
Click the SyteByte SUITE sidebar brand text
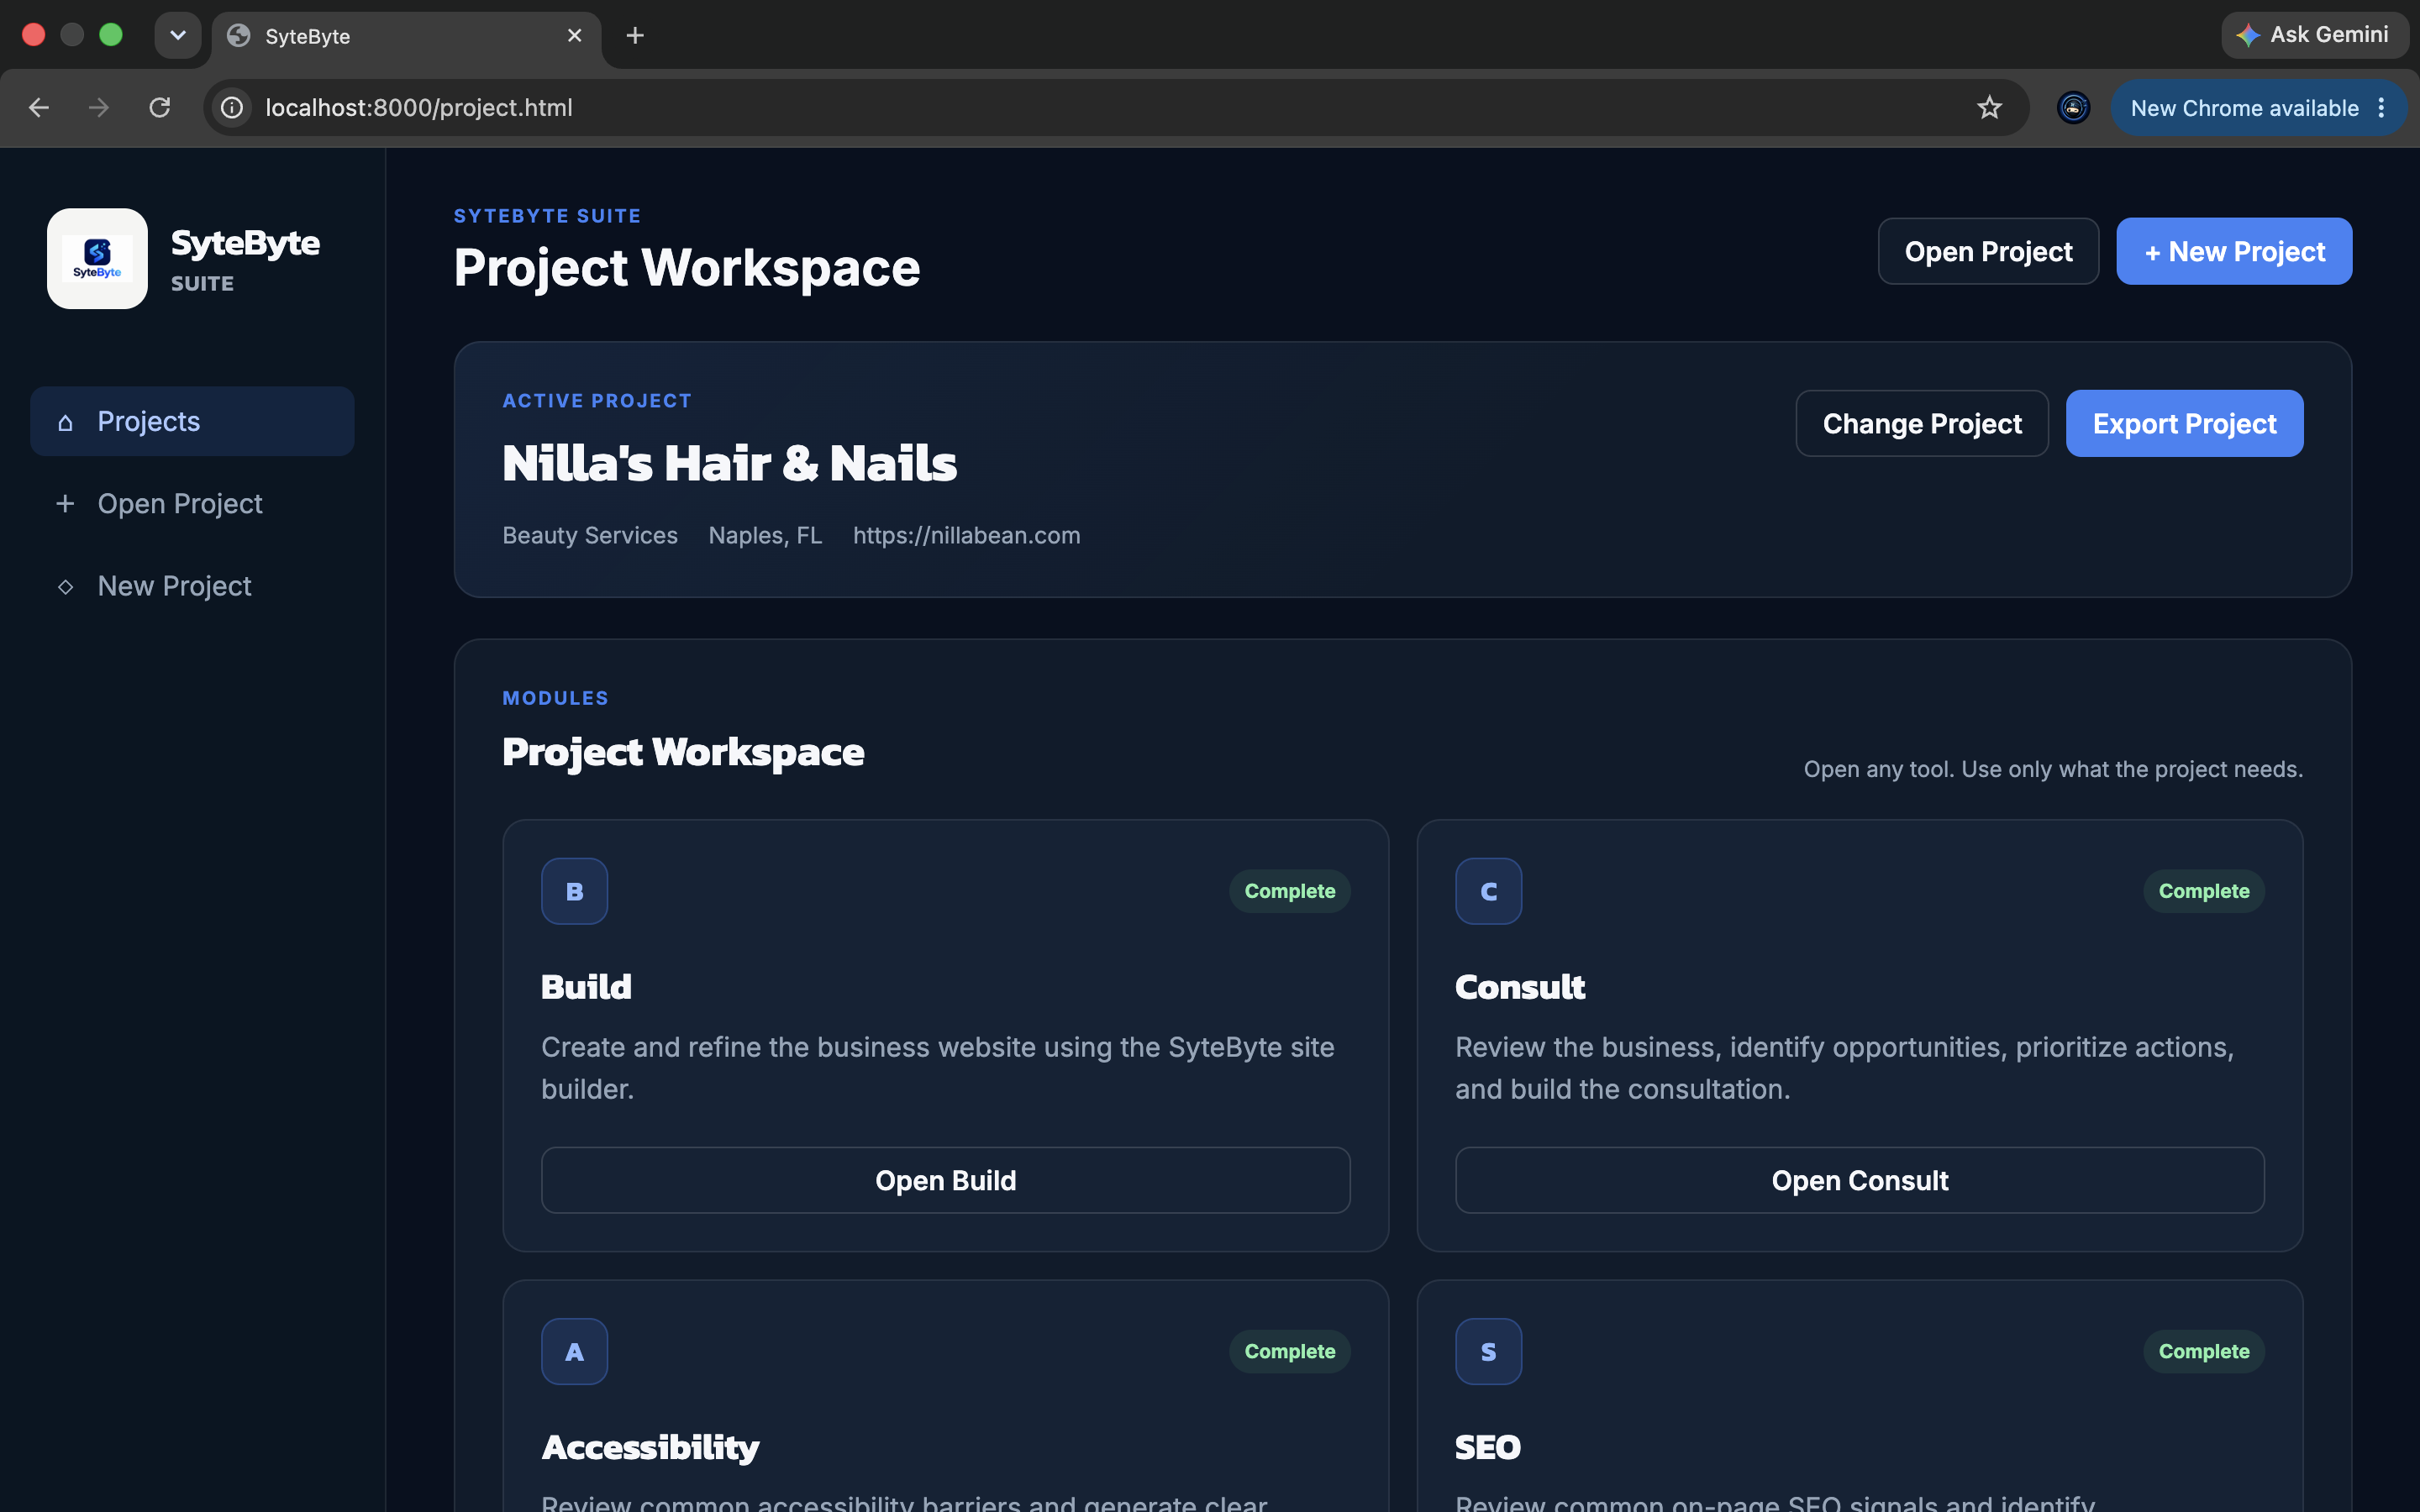pos(245,259)
